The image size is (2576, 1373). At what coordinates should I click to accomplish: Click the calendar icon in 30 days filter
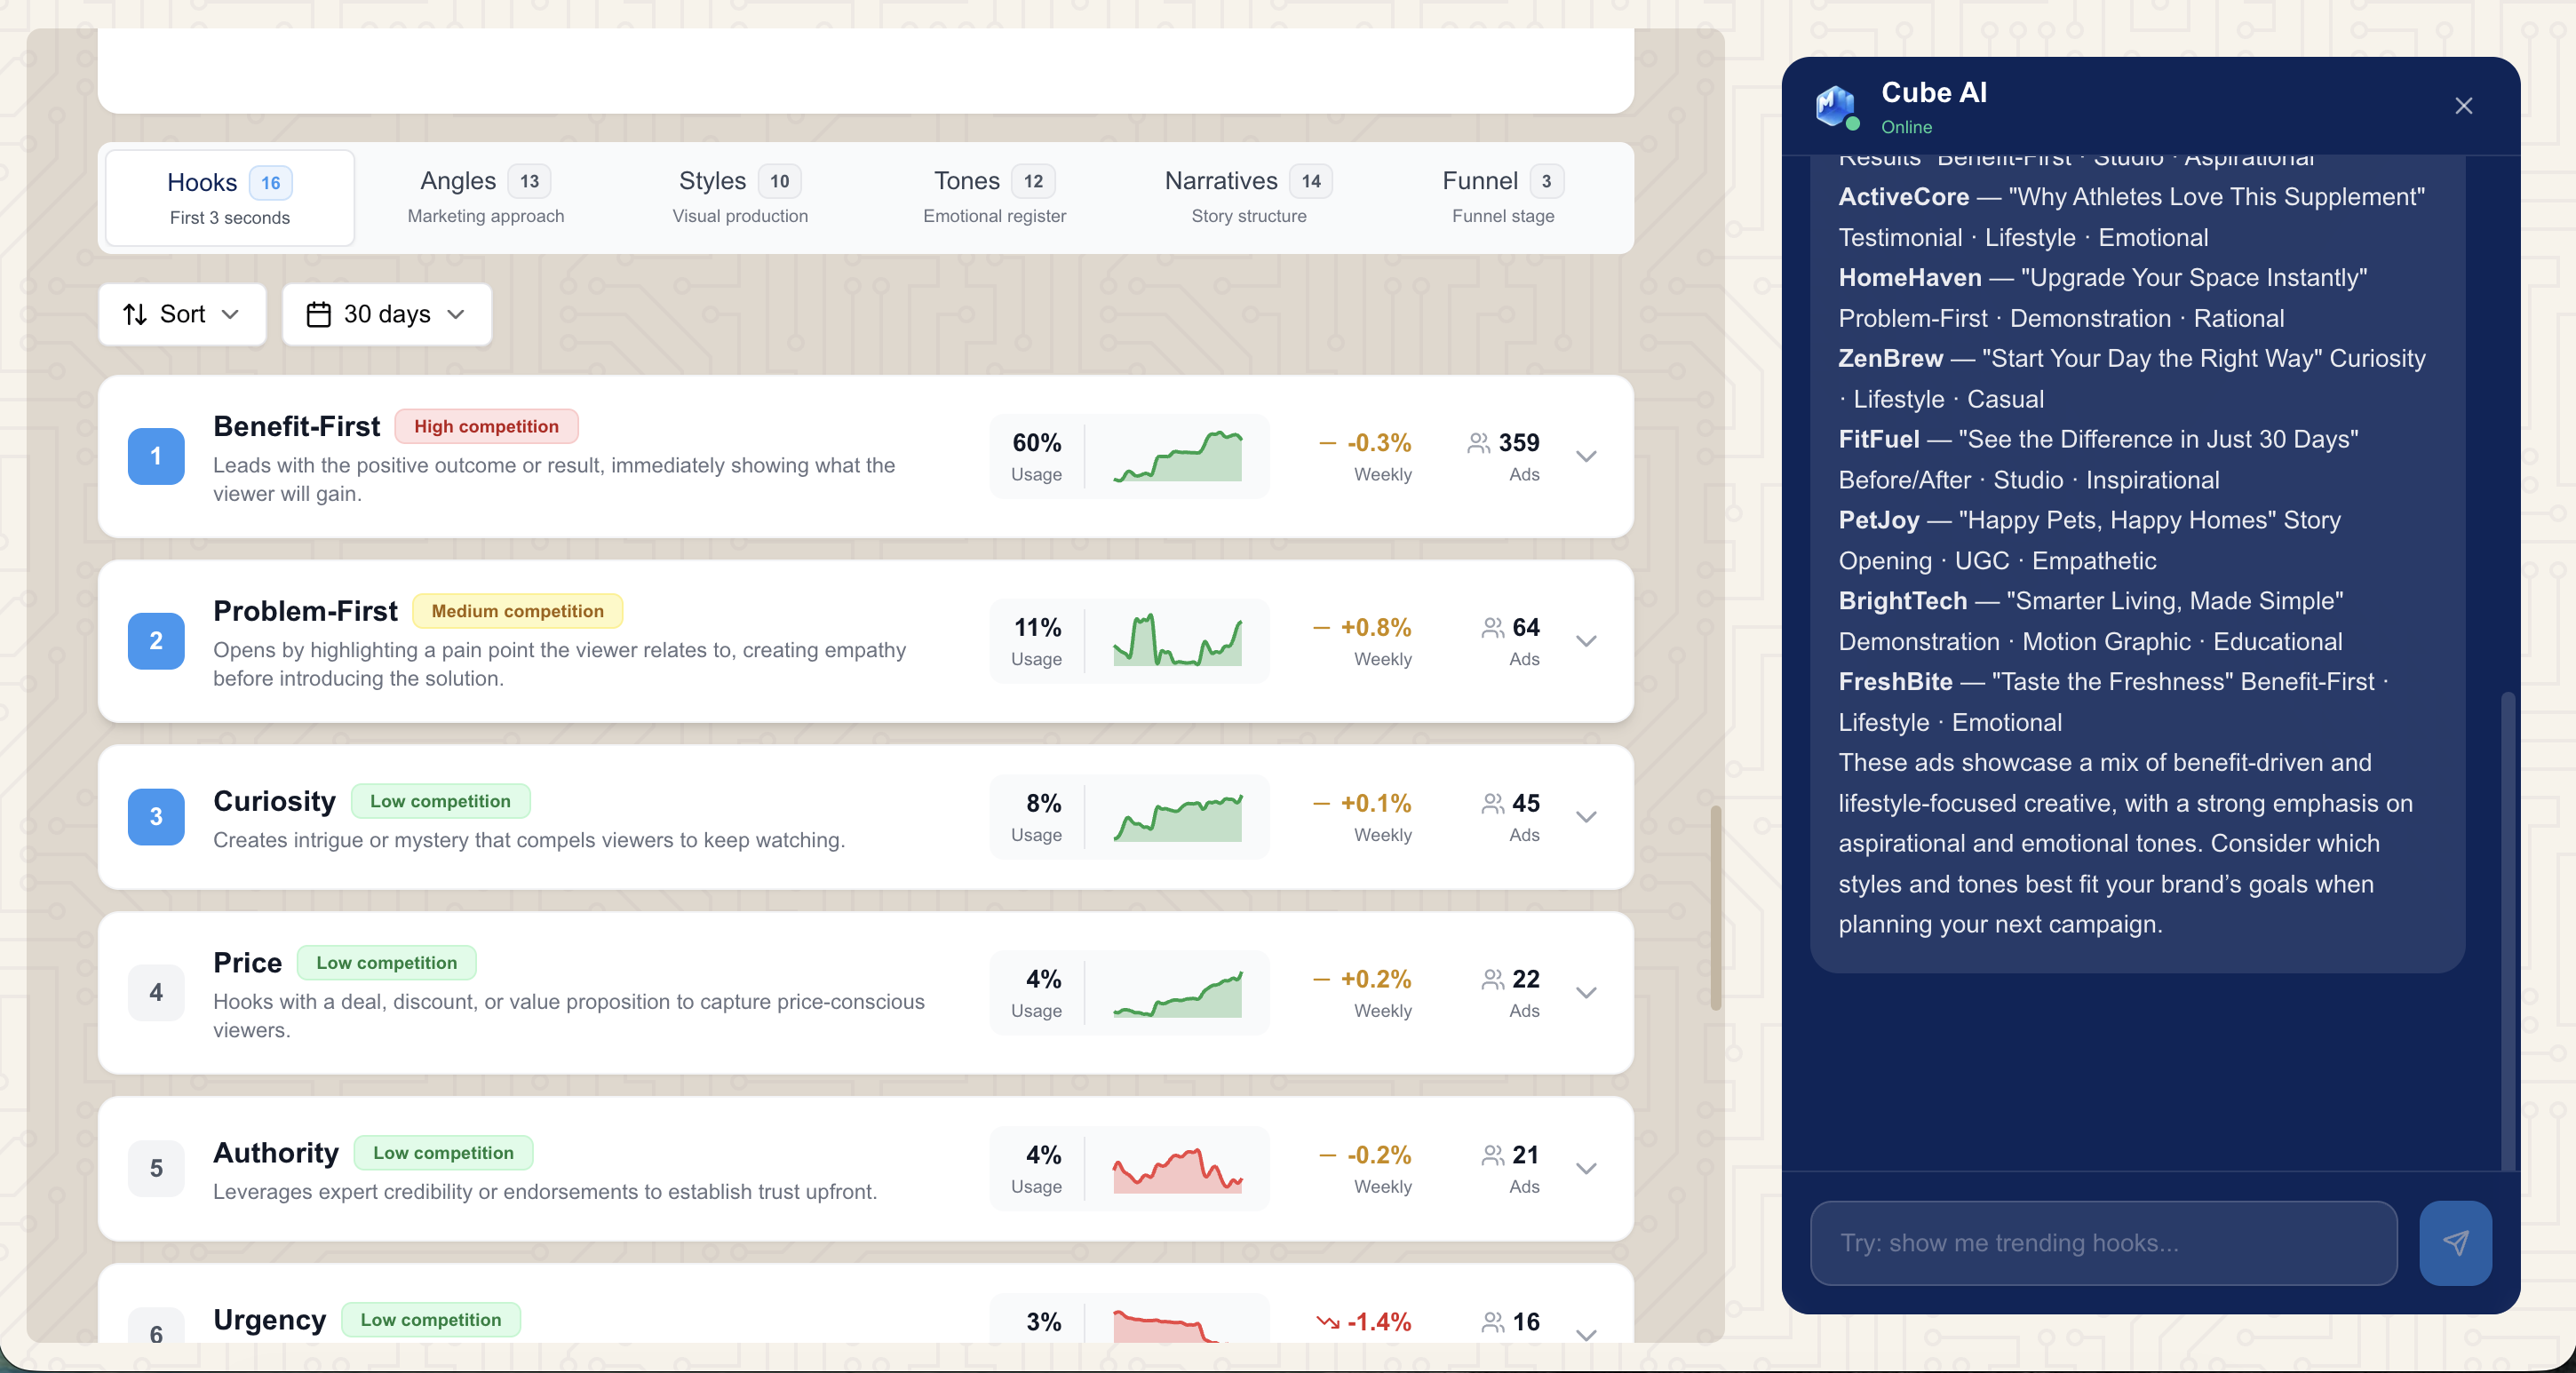click(x=318, y=315)
